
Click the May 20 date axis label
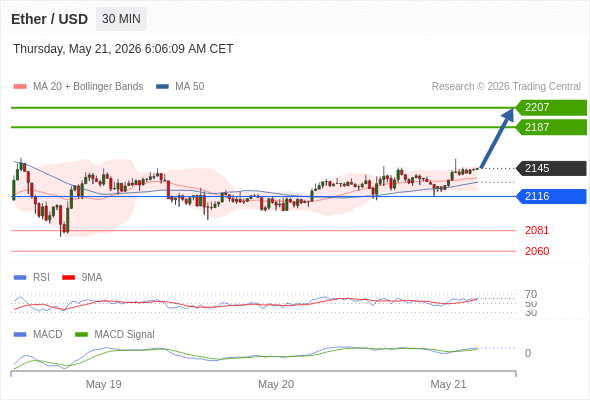point(276,384)
